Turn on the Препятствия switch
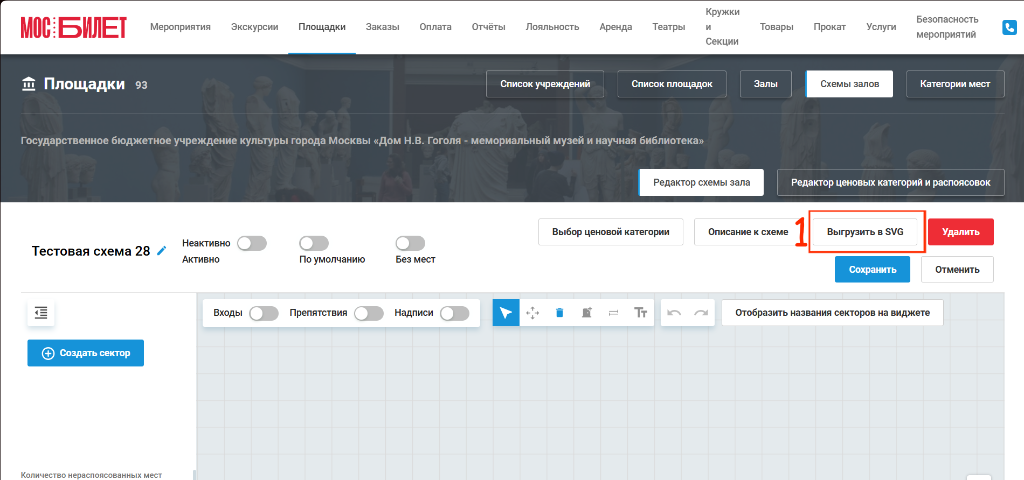Image resolution: width=1024 pixels, height=480 pixels. (x=369, y=313)
